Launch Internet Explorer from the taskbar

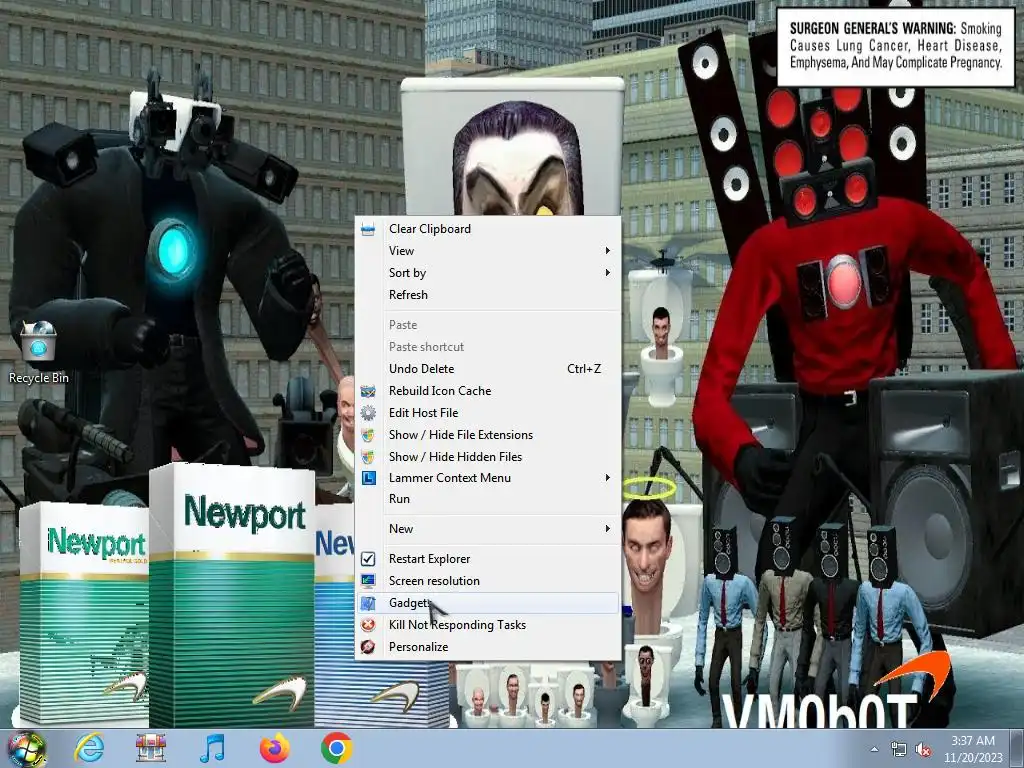tap(89, 748)
